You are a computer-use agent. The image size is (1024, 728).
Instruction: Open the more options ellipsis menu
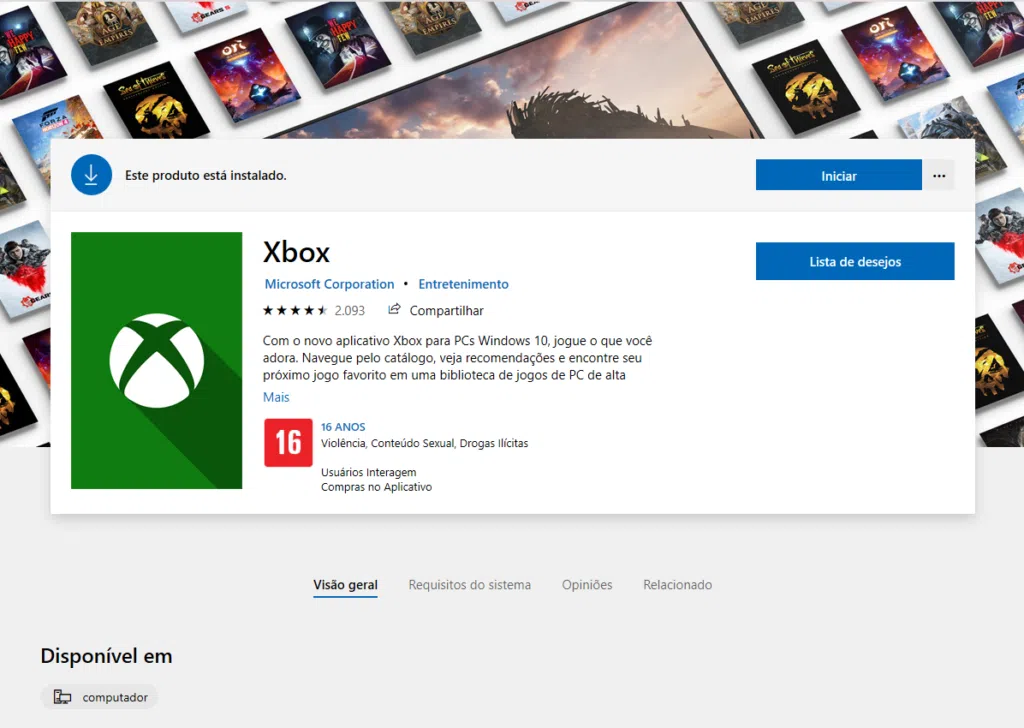tap(938, 174)
